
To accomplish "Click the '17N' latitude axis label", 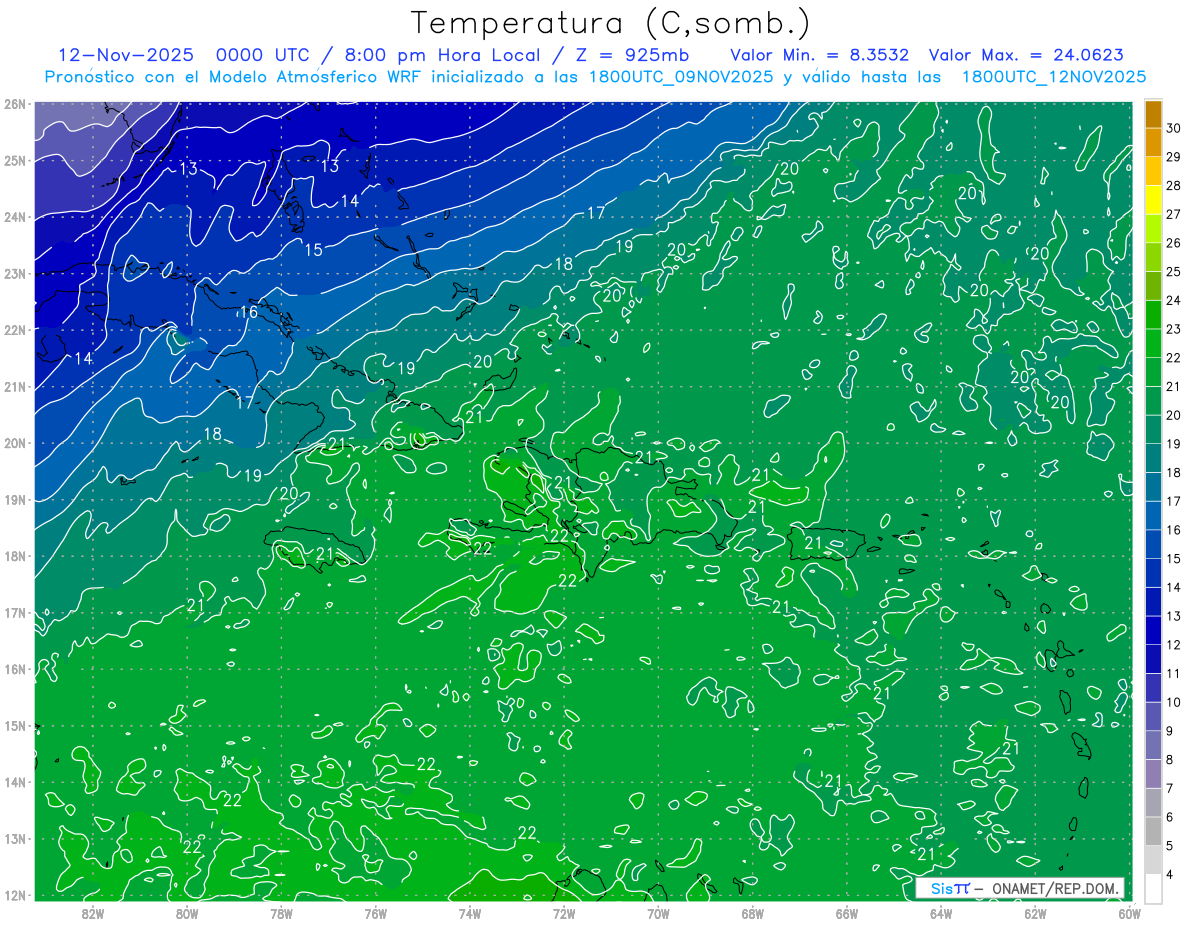I will click(16, 612).
